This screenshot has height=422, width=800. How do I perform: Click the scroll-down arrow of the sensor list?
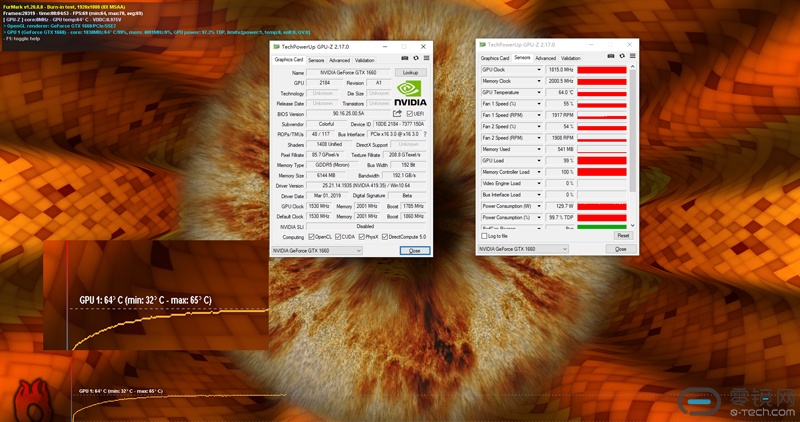(x=633, y=225)
